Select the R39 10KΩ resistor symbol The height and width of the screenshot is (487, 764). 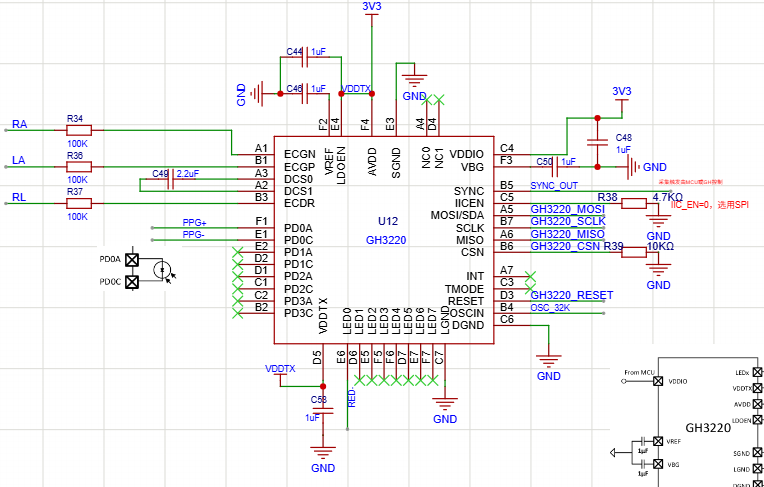(635, 252)
